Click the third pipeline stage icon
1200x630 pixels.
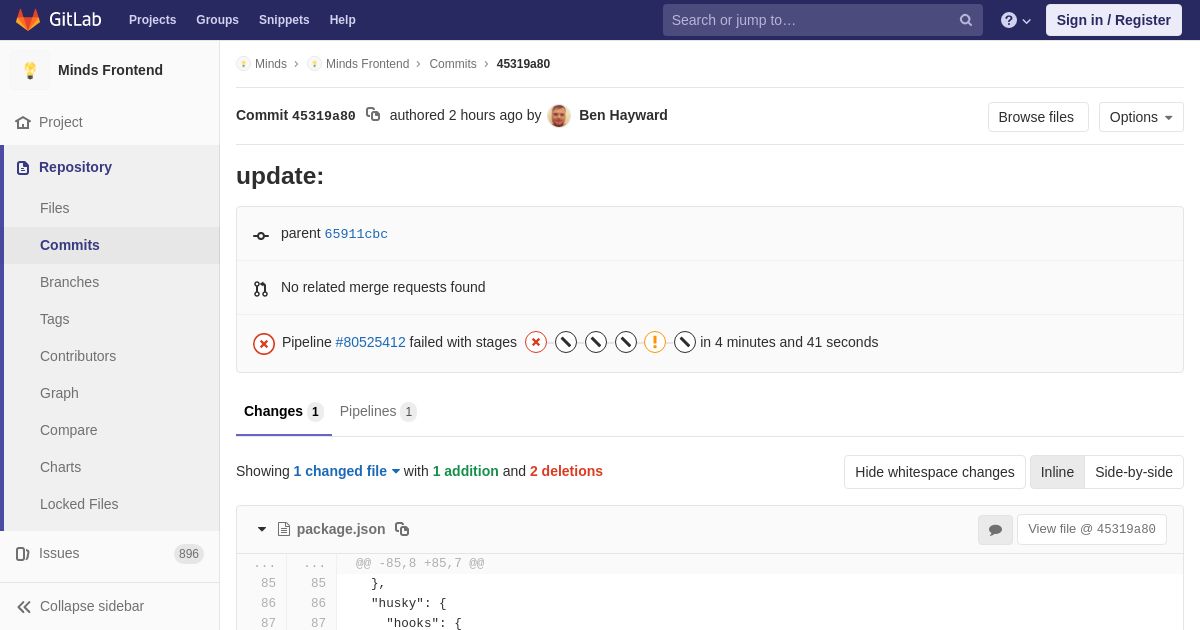click(596, 342)
